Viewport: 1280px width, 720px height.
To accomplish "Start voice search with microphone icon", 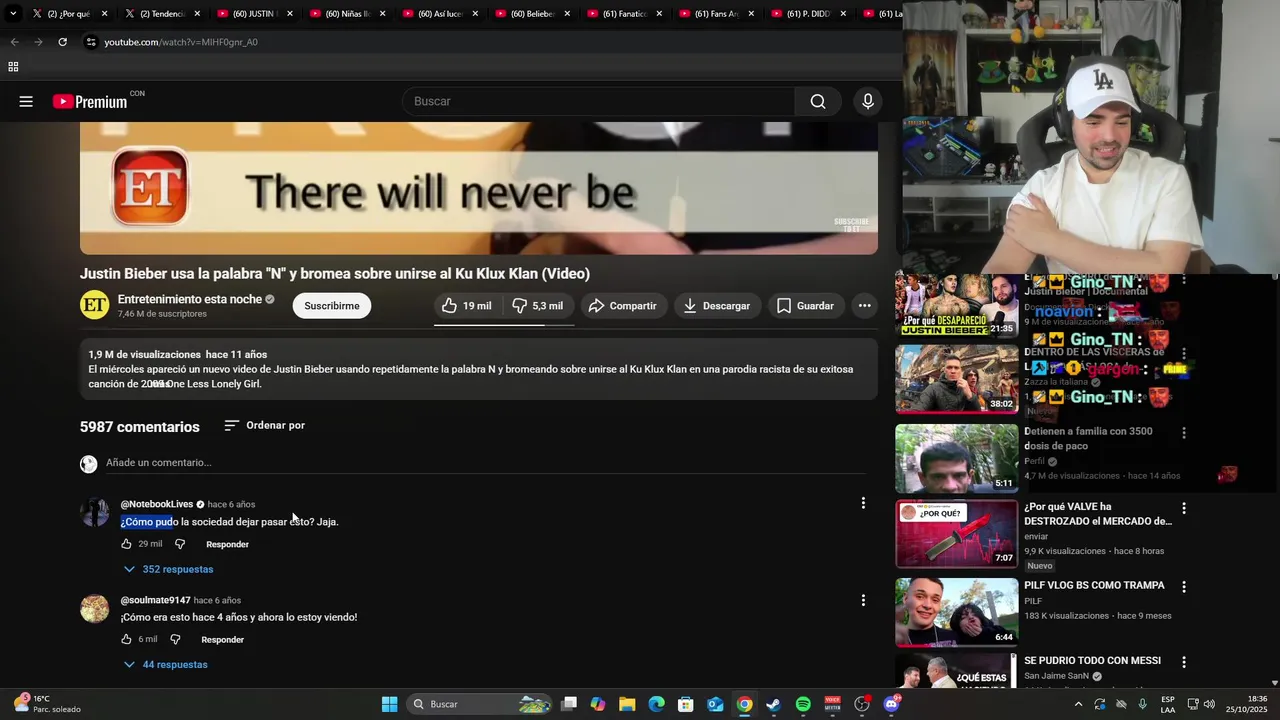I will point(868,101).
